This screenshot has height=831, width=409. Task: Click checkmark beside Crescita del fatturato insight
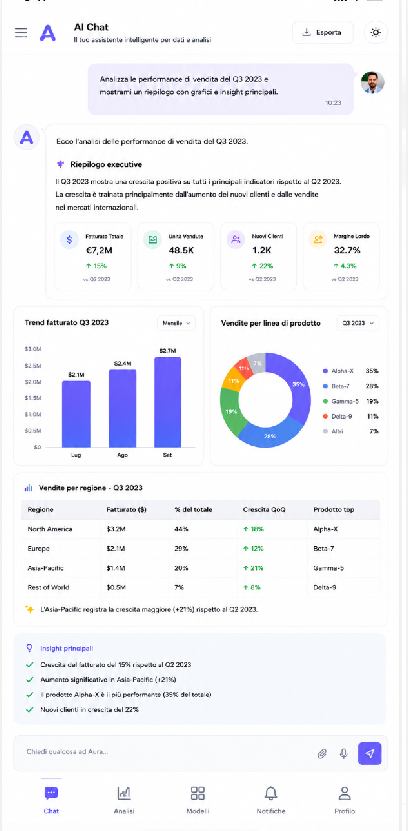coord(29,665)
